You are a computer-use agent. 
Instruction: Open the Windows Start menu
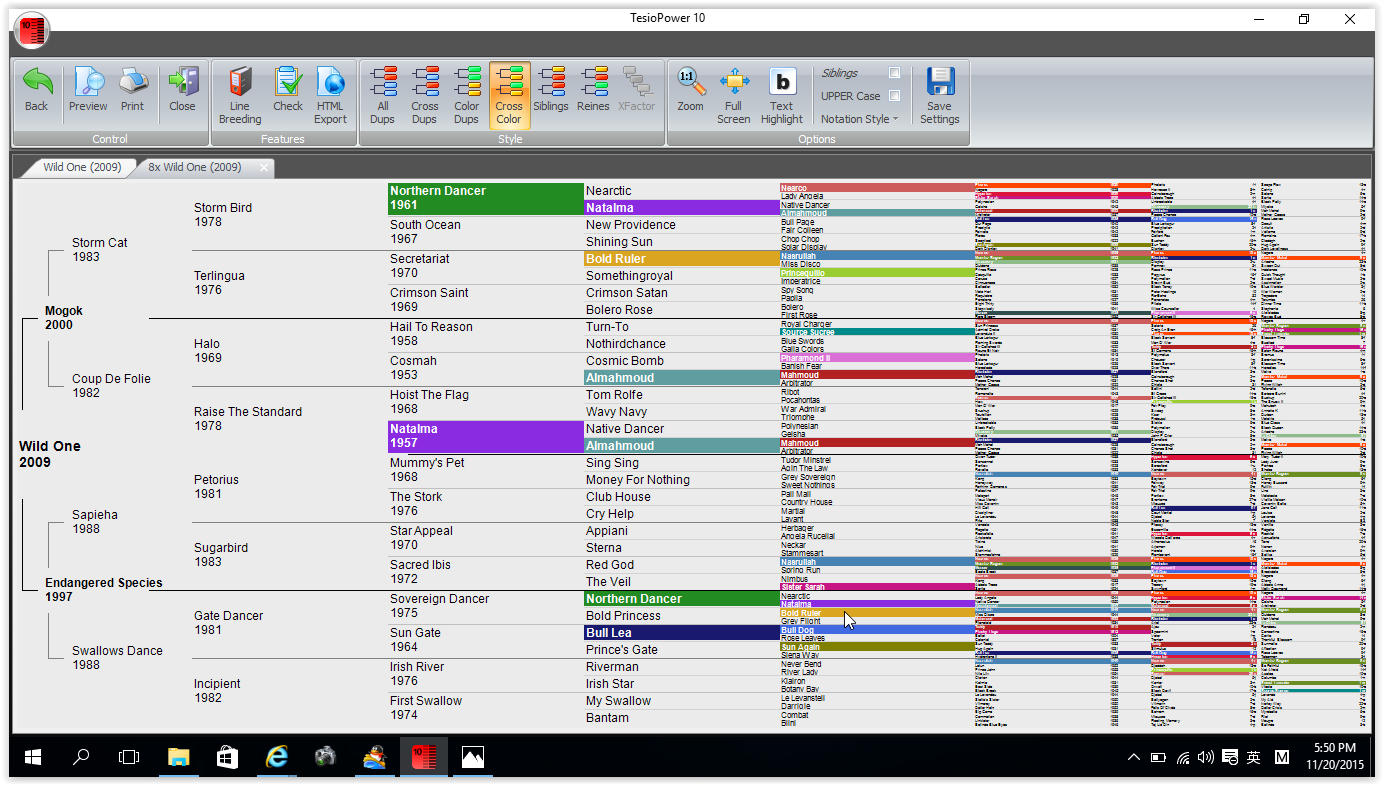[32, 758]
